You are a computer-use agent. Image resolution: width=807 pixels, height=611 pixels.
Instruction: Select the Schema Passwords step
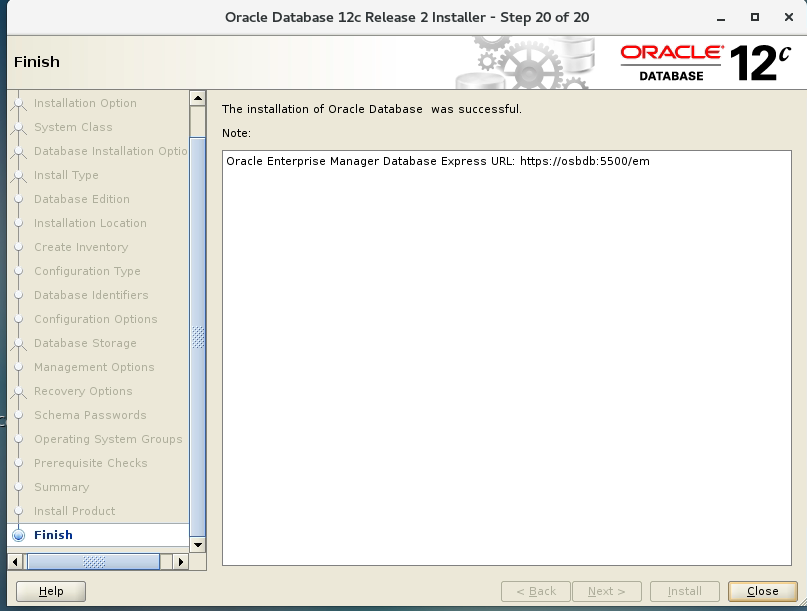point(90,415)
